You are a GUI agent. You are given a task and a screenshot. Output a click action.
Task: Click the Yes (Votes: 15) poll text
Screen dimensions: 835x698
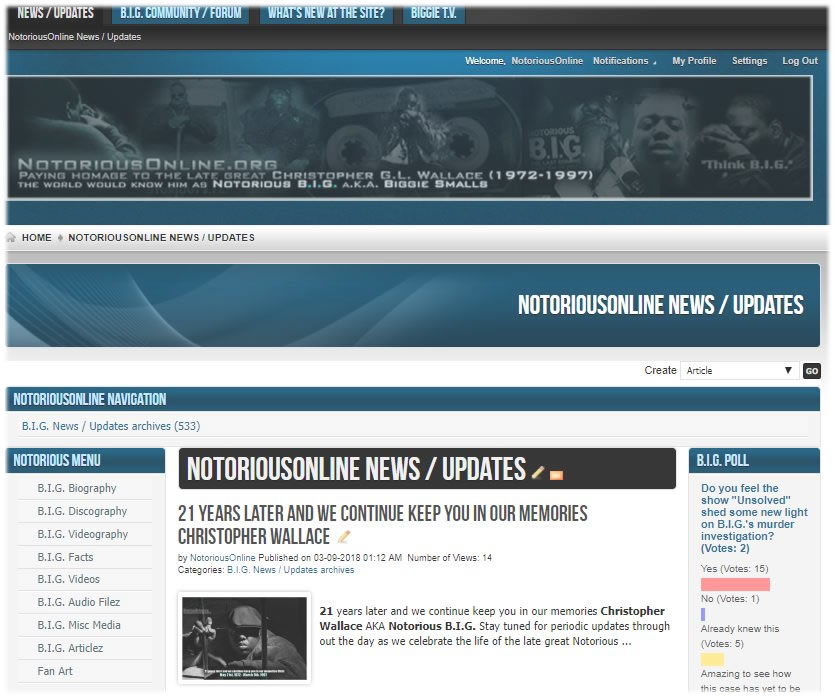(x=734, y=569)
